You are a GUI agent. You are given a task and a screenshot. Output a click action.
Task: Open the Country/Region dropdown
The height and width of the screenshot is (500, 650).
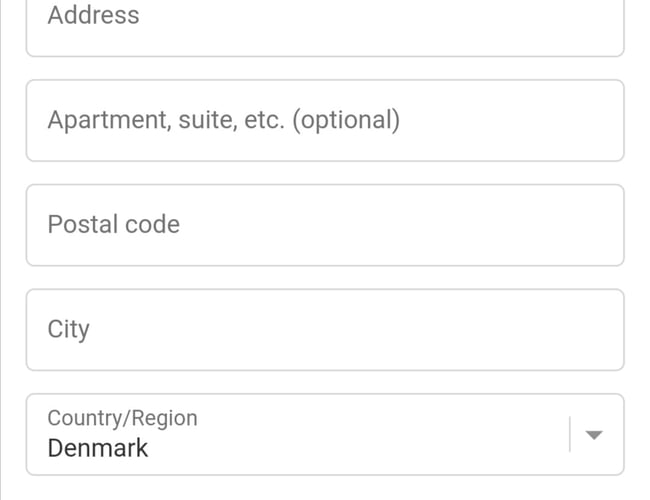point(325,435)
